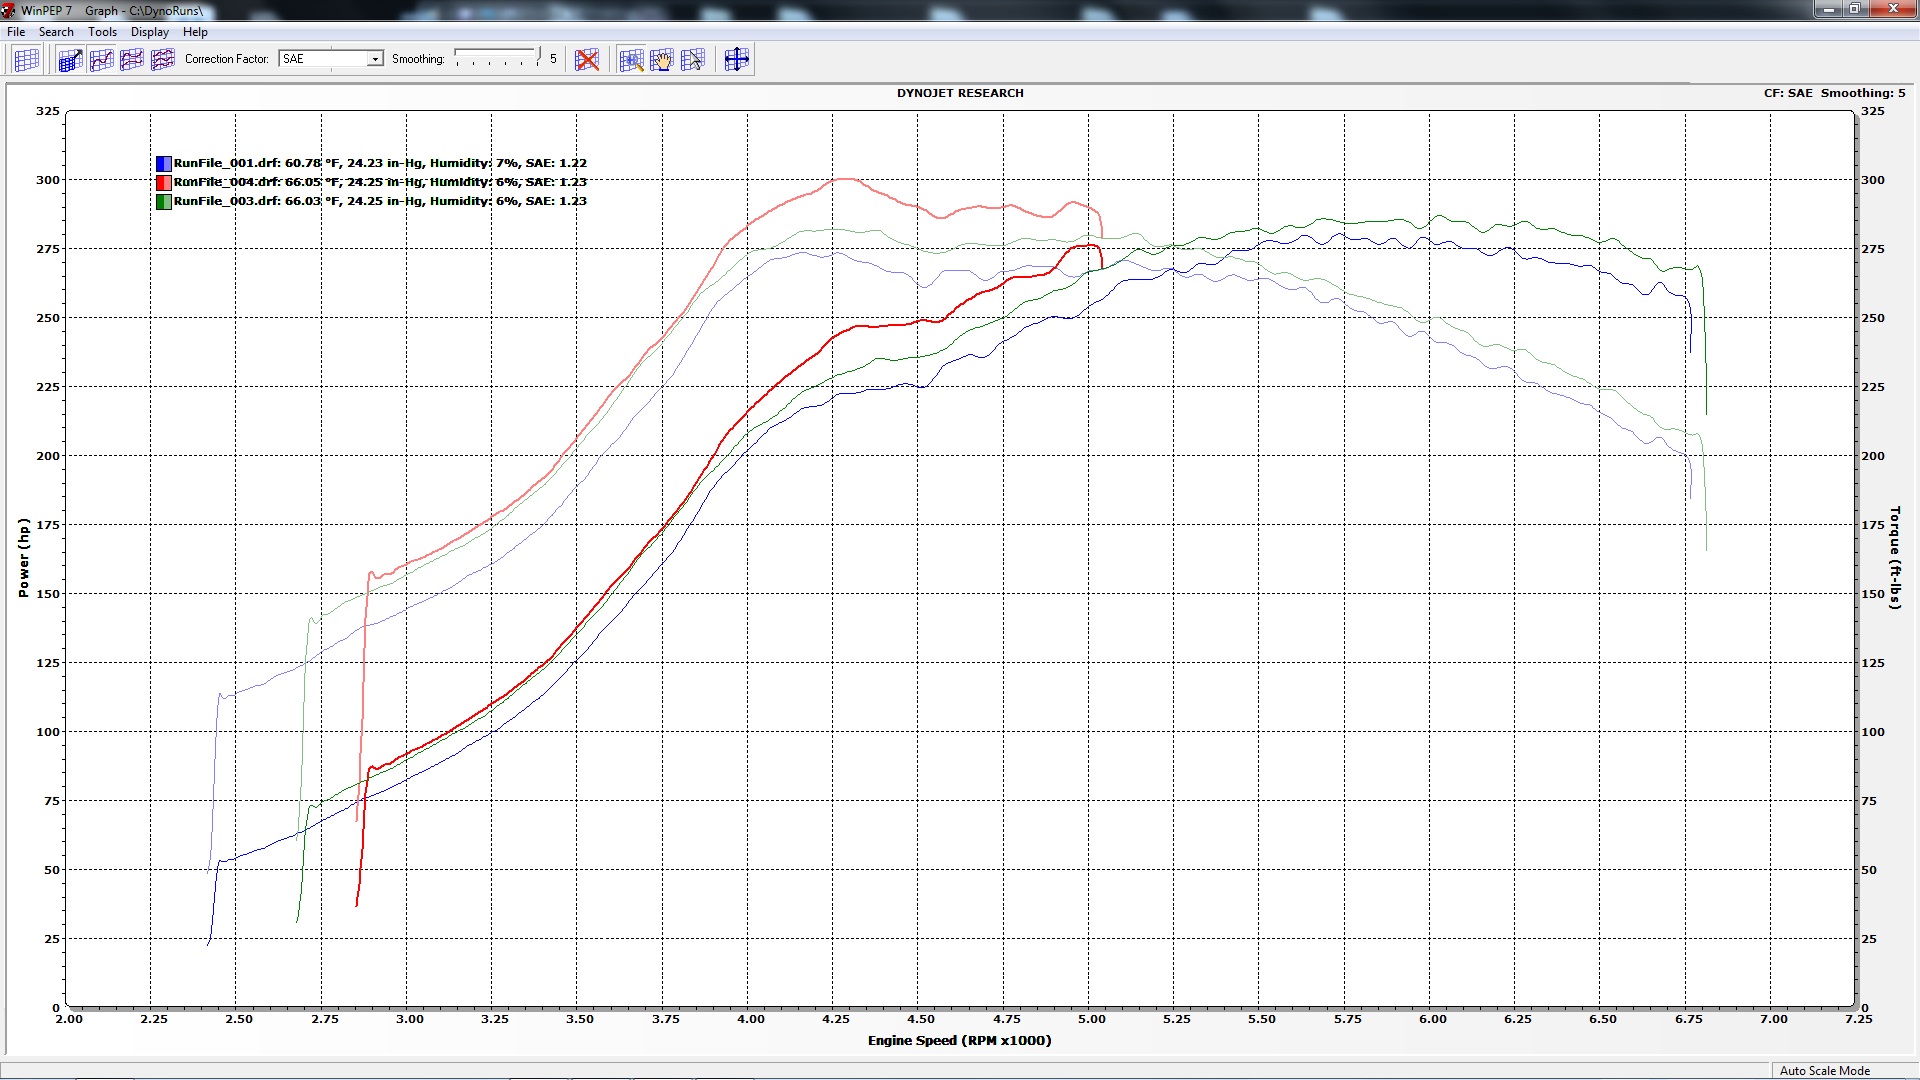Click the RunFile_001.drf legend text
1920x1080 pixels.
click(380, 163)
